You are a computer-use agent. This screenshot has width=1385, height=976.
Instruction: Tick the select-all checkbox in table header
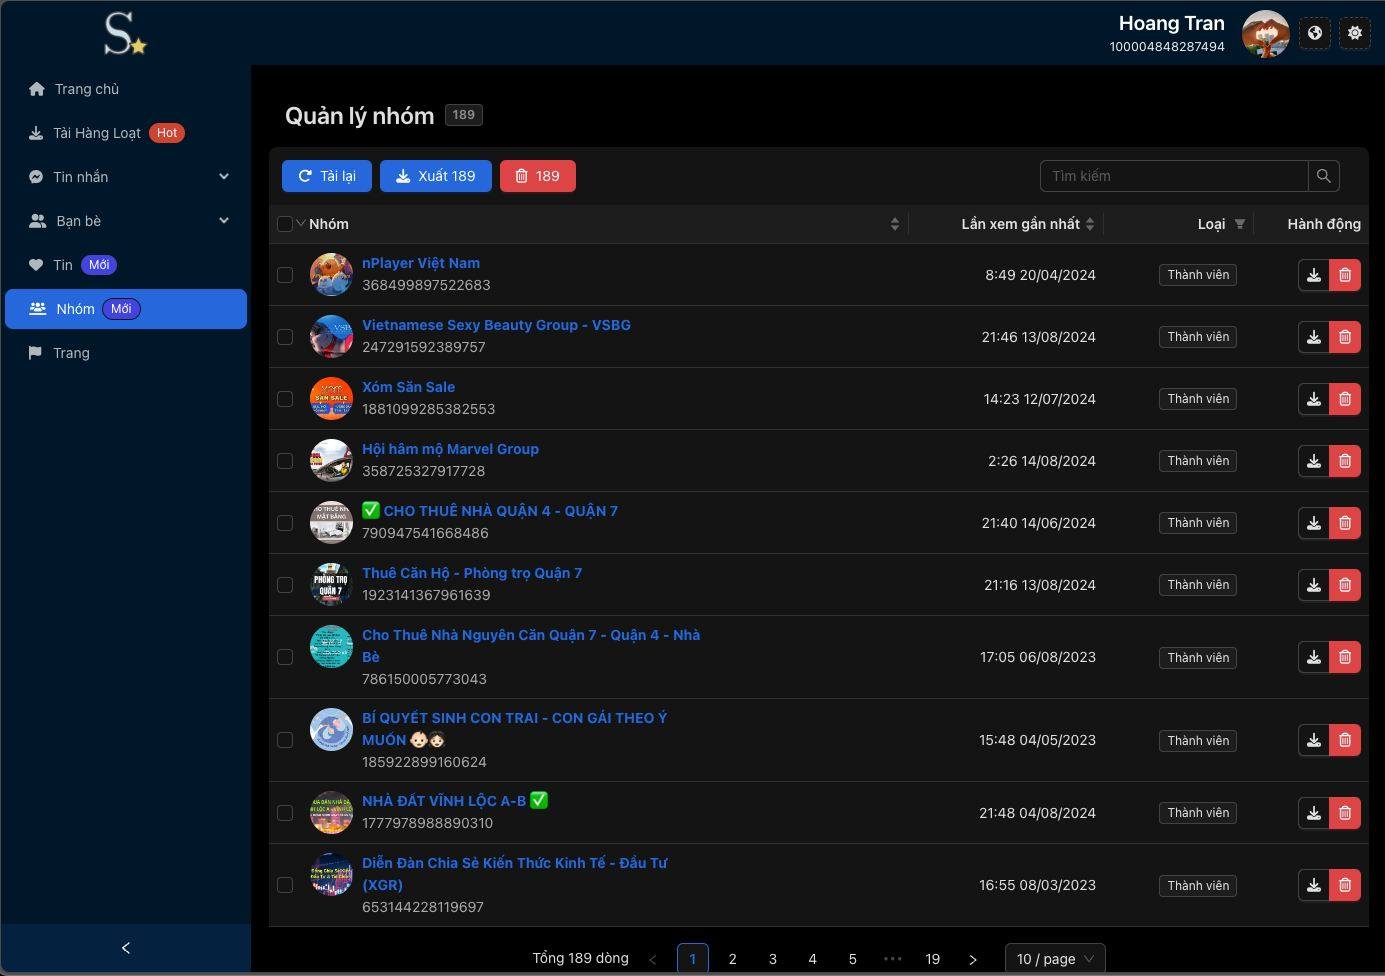pos(285,224)
